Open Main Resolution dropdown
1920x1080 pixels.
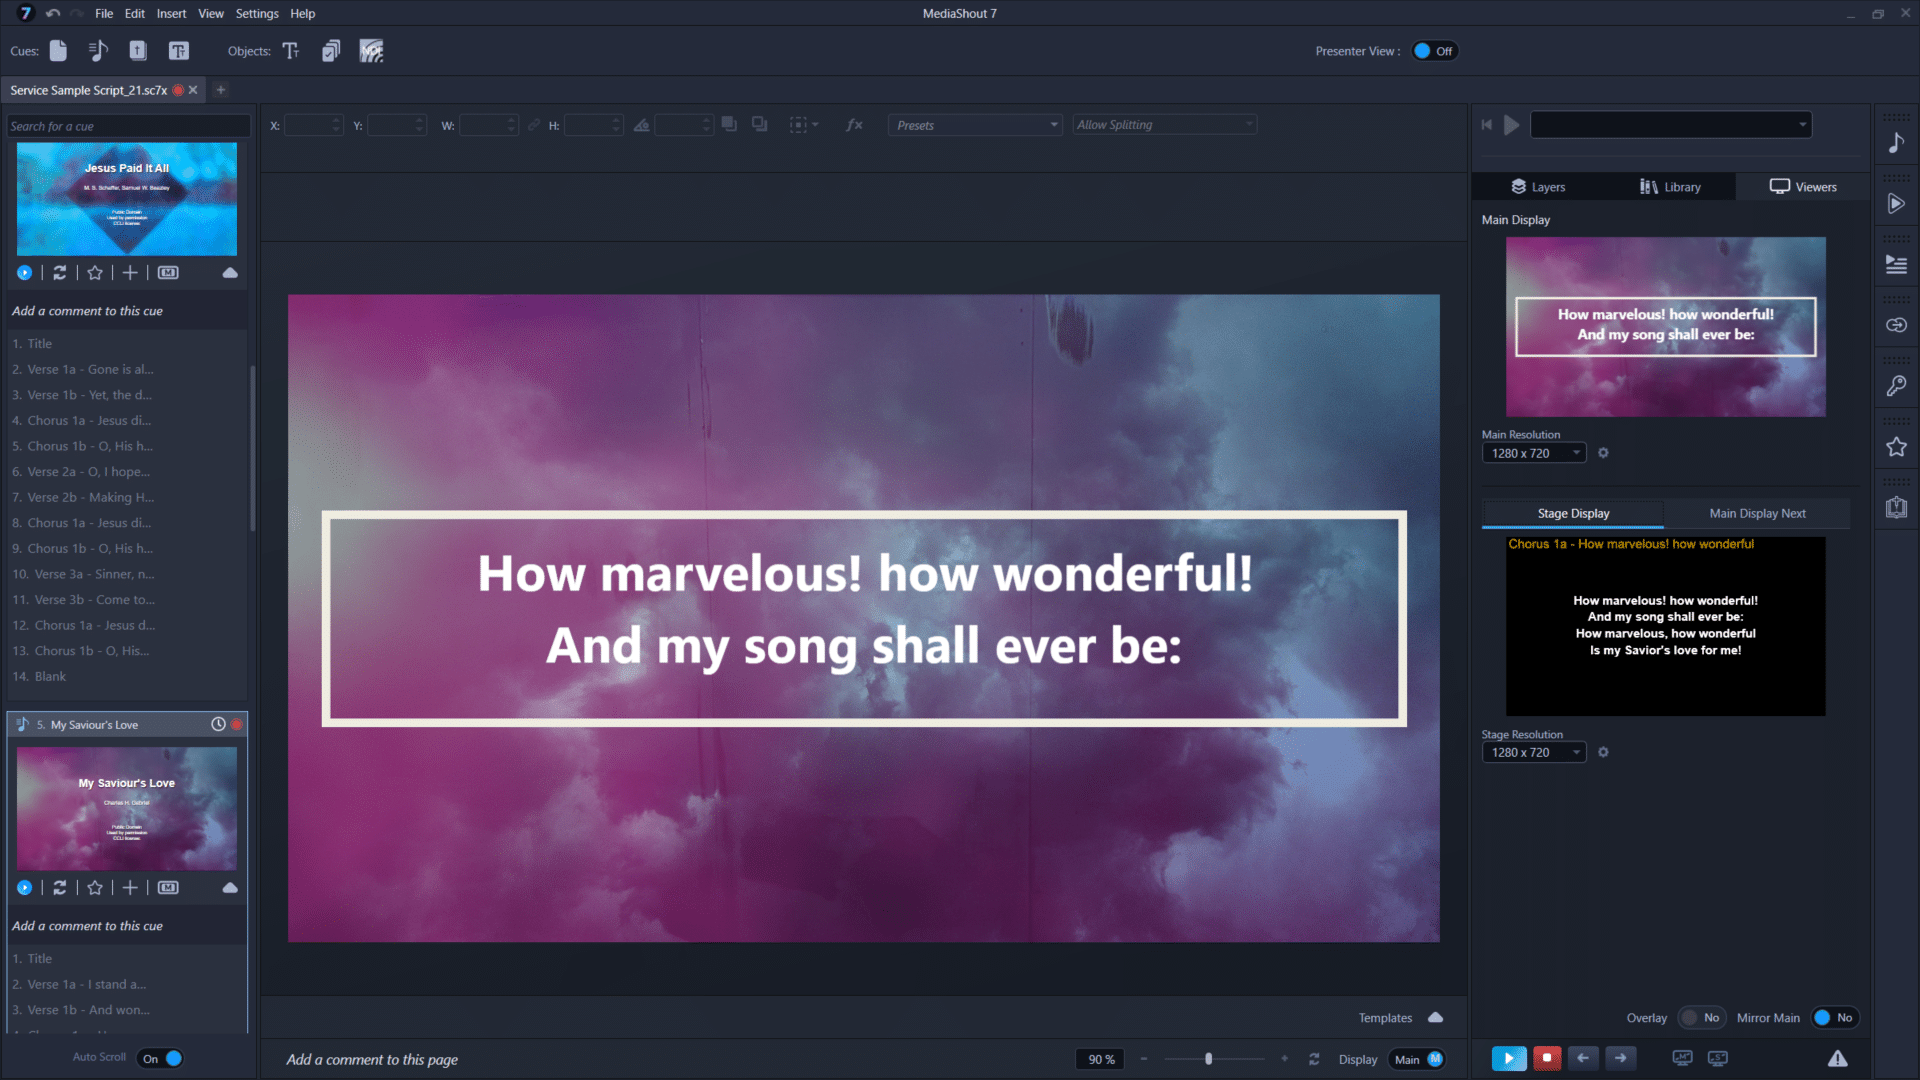1533,454
